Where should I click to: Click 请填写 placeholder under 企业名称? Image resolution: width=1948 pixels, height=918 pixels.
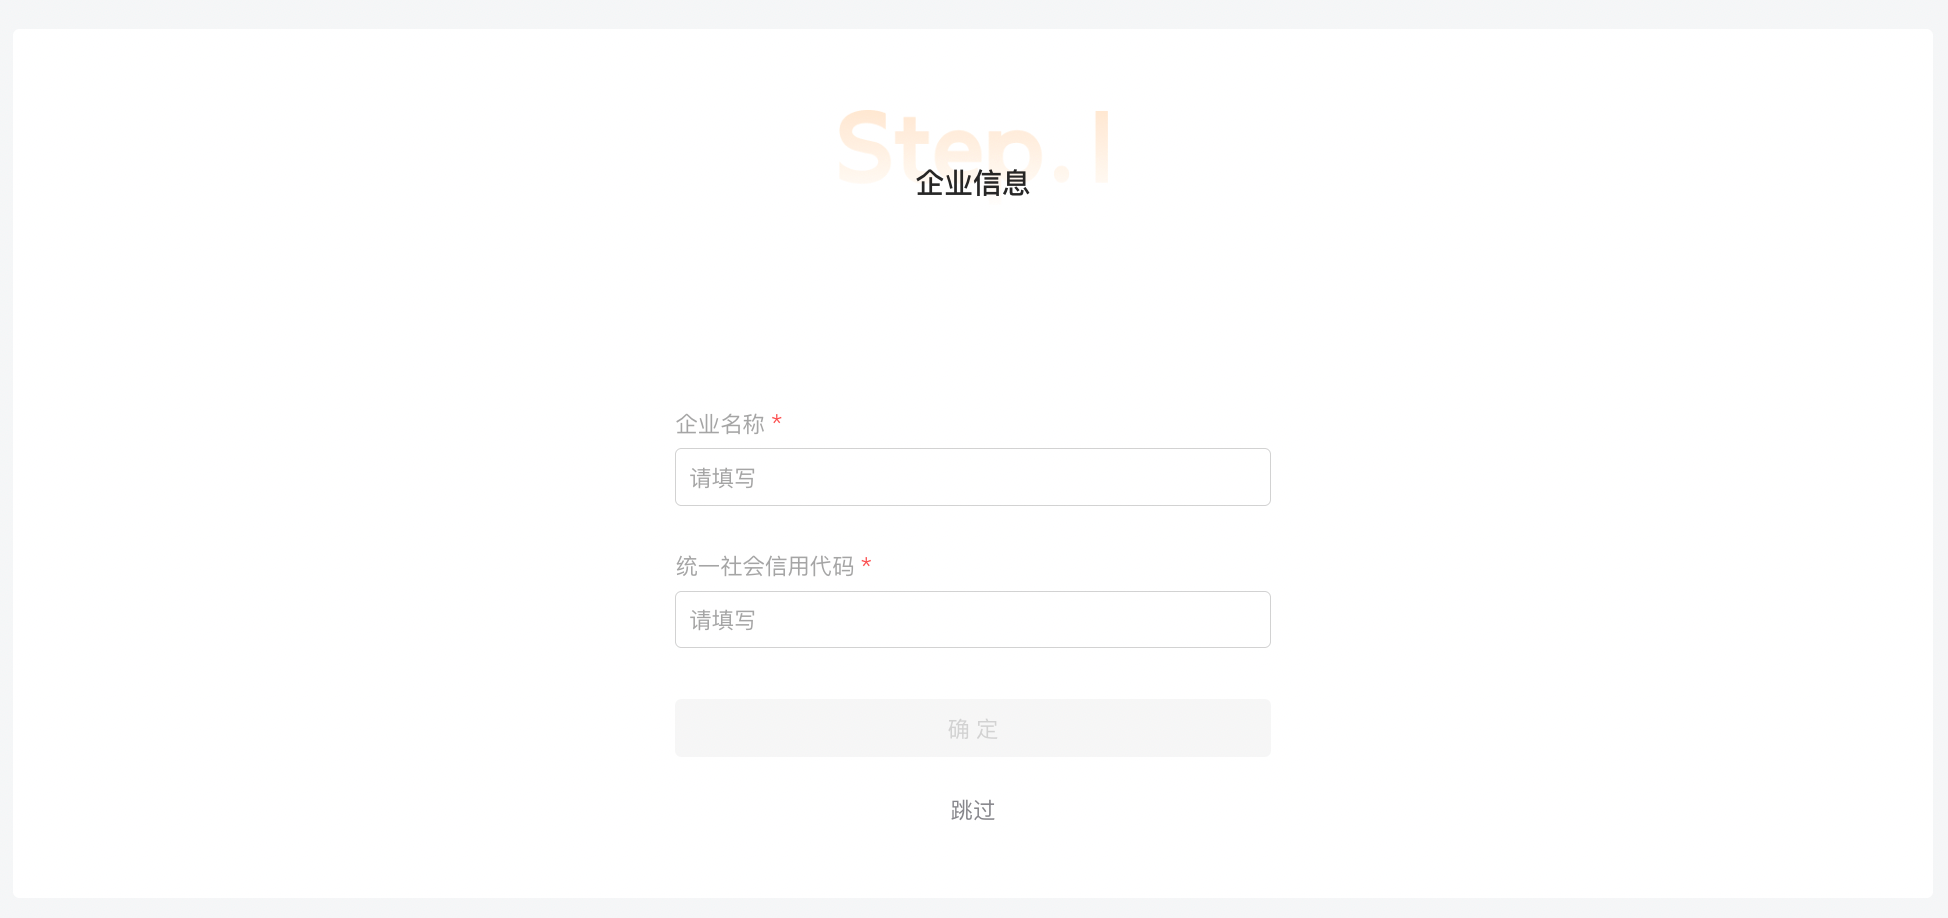pyautogui.click(x=722, y=478)
